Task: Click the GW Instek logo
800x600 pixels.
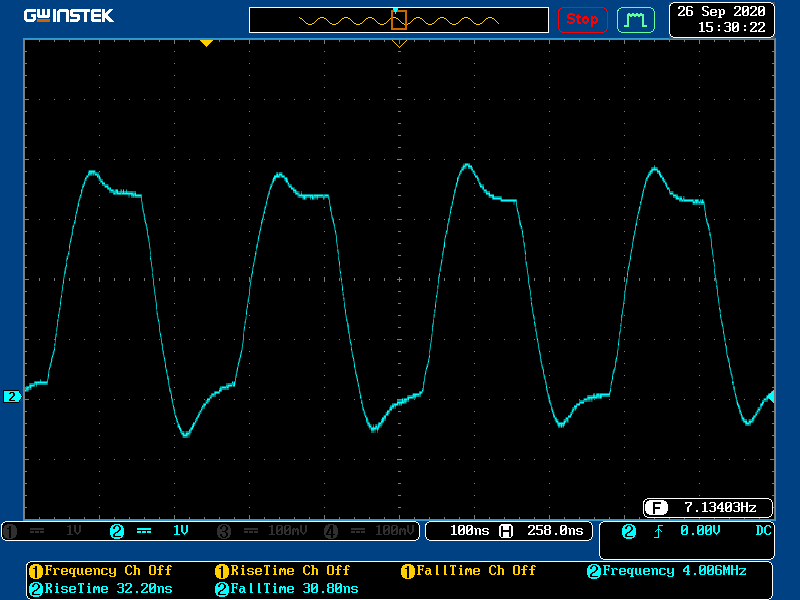Action: point(69,17)
